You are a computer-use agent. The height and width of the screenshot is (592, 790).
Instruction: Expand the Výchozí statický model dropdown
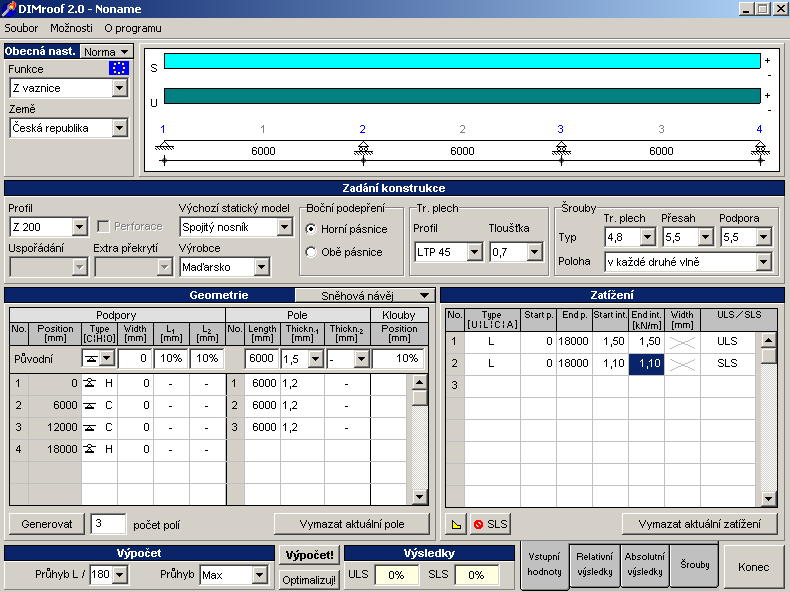(285, 227)
